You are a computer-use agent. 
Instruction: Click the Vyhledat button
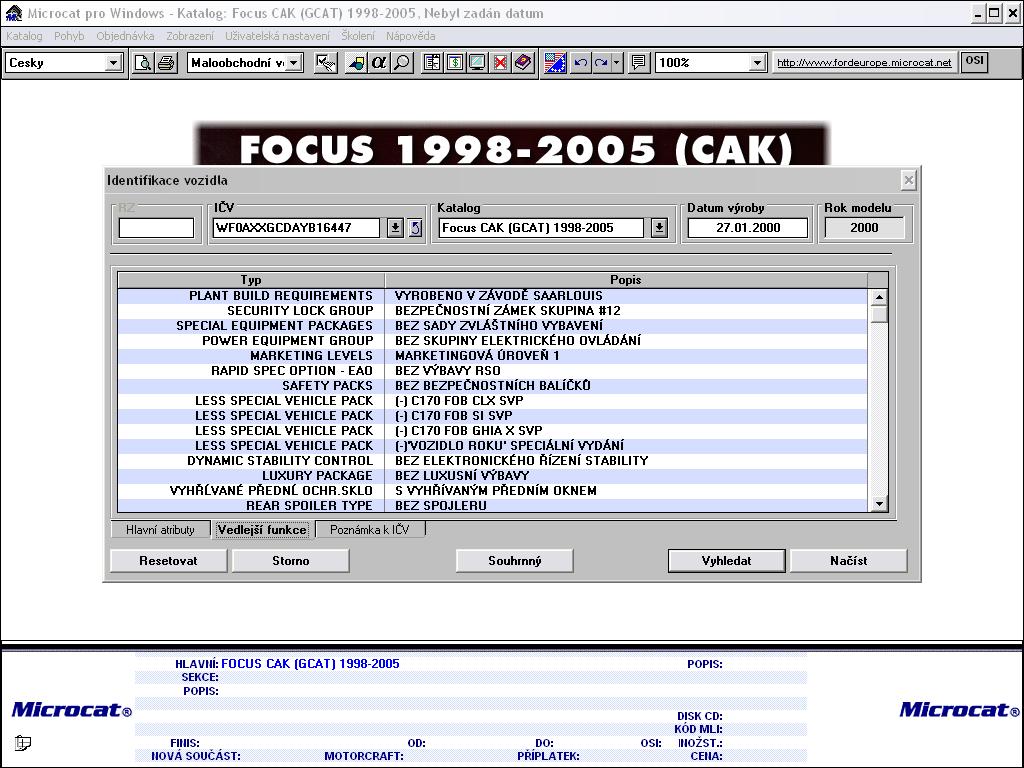[x=727, y=561]
